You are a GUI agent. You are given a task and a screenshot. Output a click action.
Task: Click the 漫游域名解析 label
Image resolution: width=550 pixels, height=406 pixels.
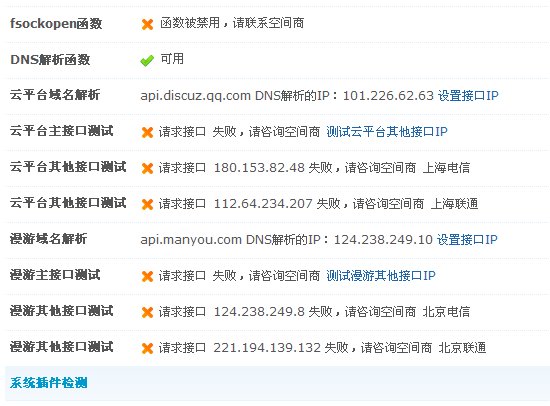click(48, 239)
